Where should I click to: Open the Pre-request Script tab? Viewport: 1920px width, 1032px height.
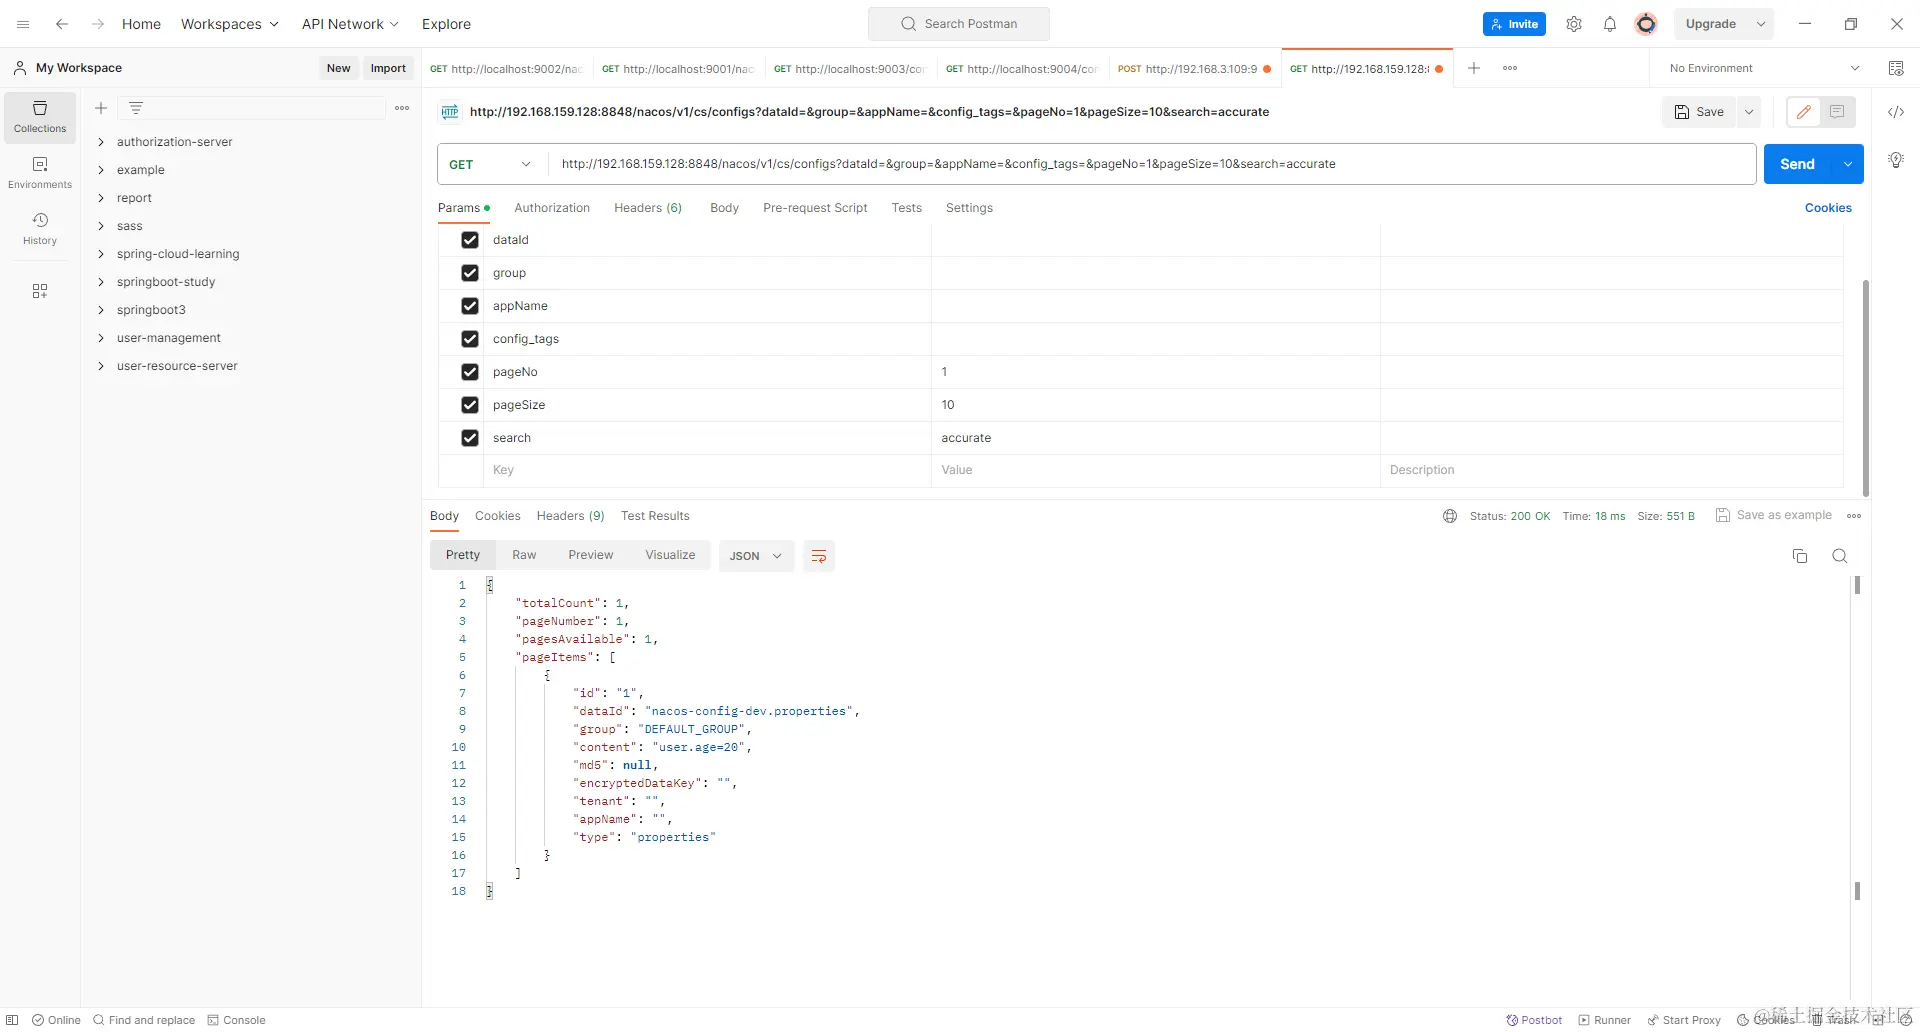[x=815, y=208]
